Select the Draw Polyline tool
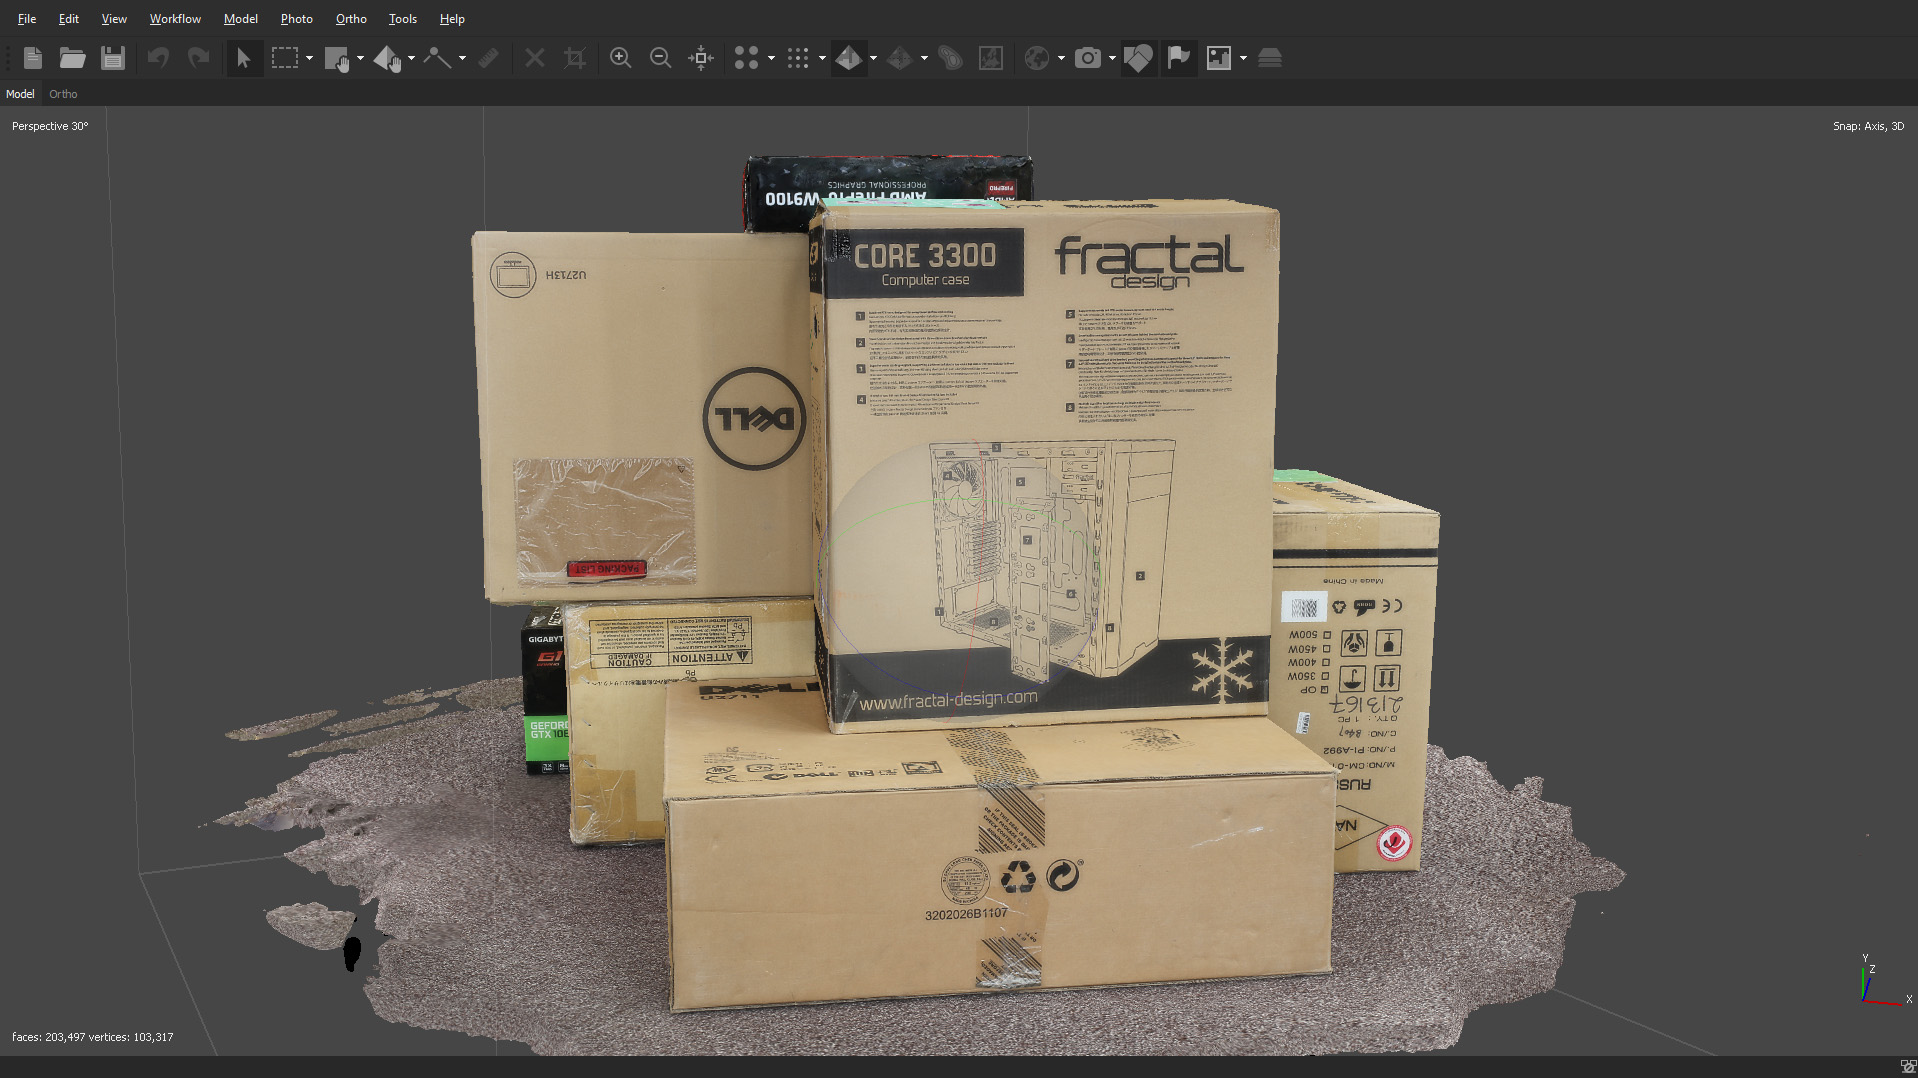 point(437,58)
